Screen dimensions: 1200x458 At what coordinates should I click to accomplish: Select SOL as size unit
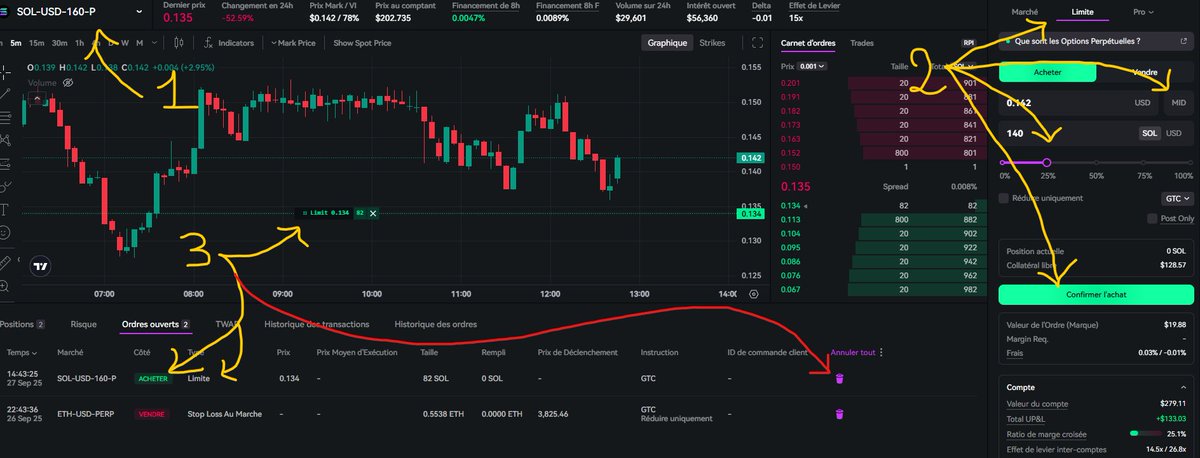click(1151, 133)
